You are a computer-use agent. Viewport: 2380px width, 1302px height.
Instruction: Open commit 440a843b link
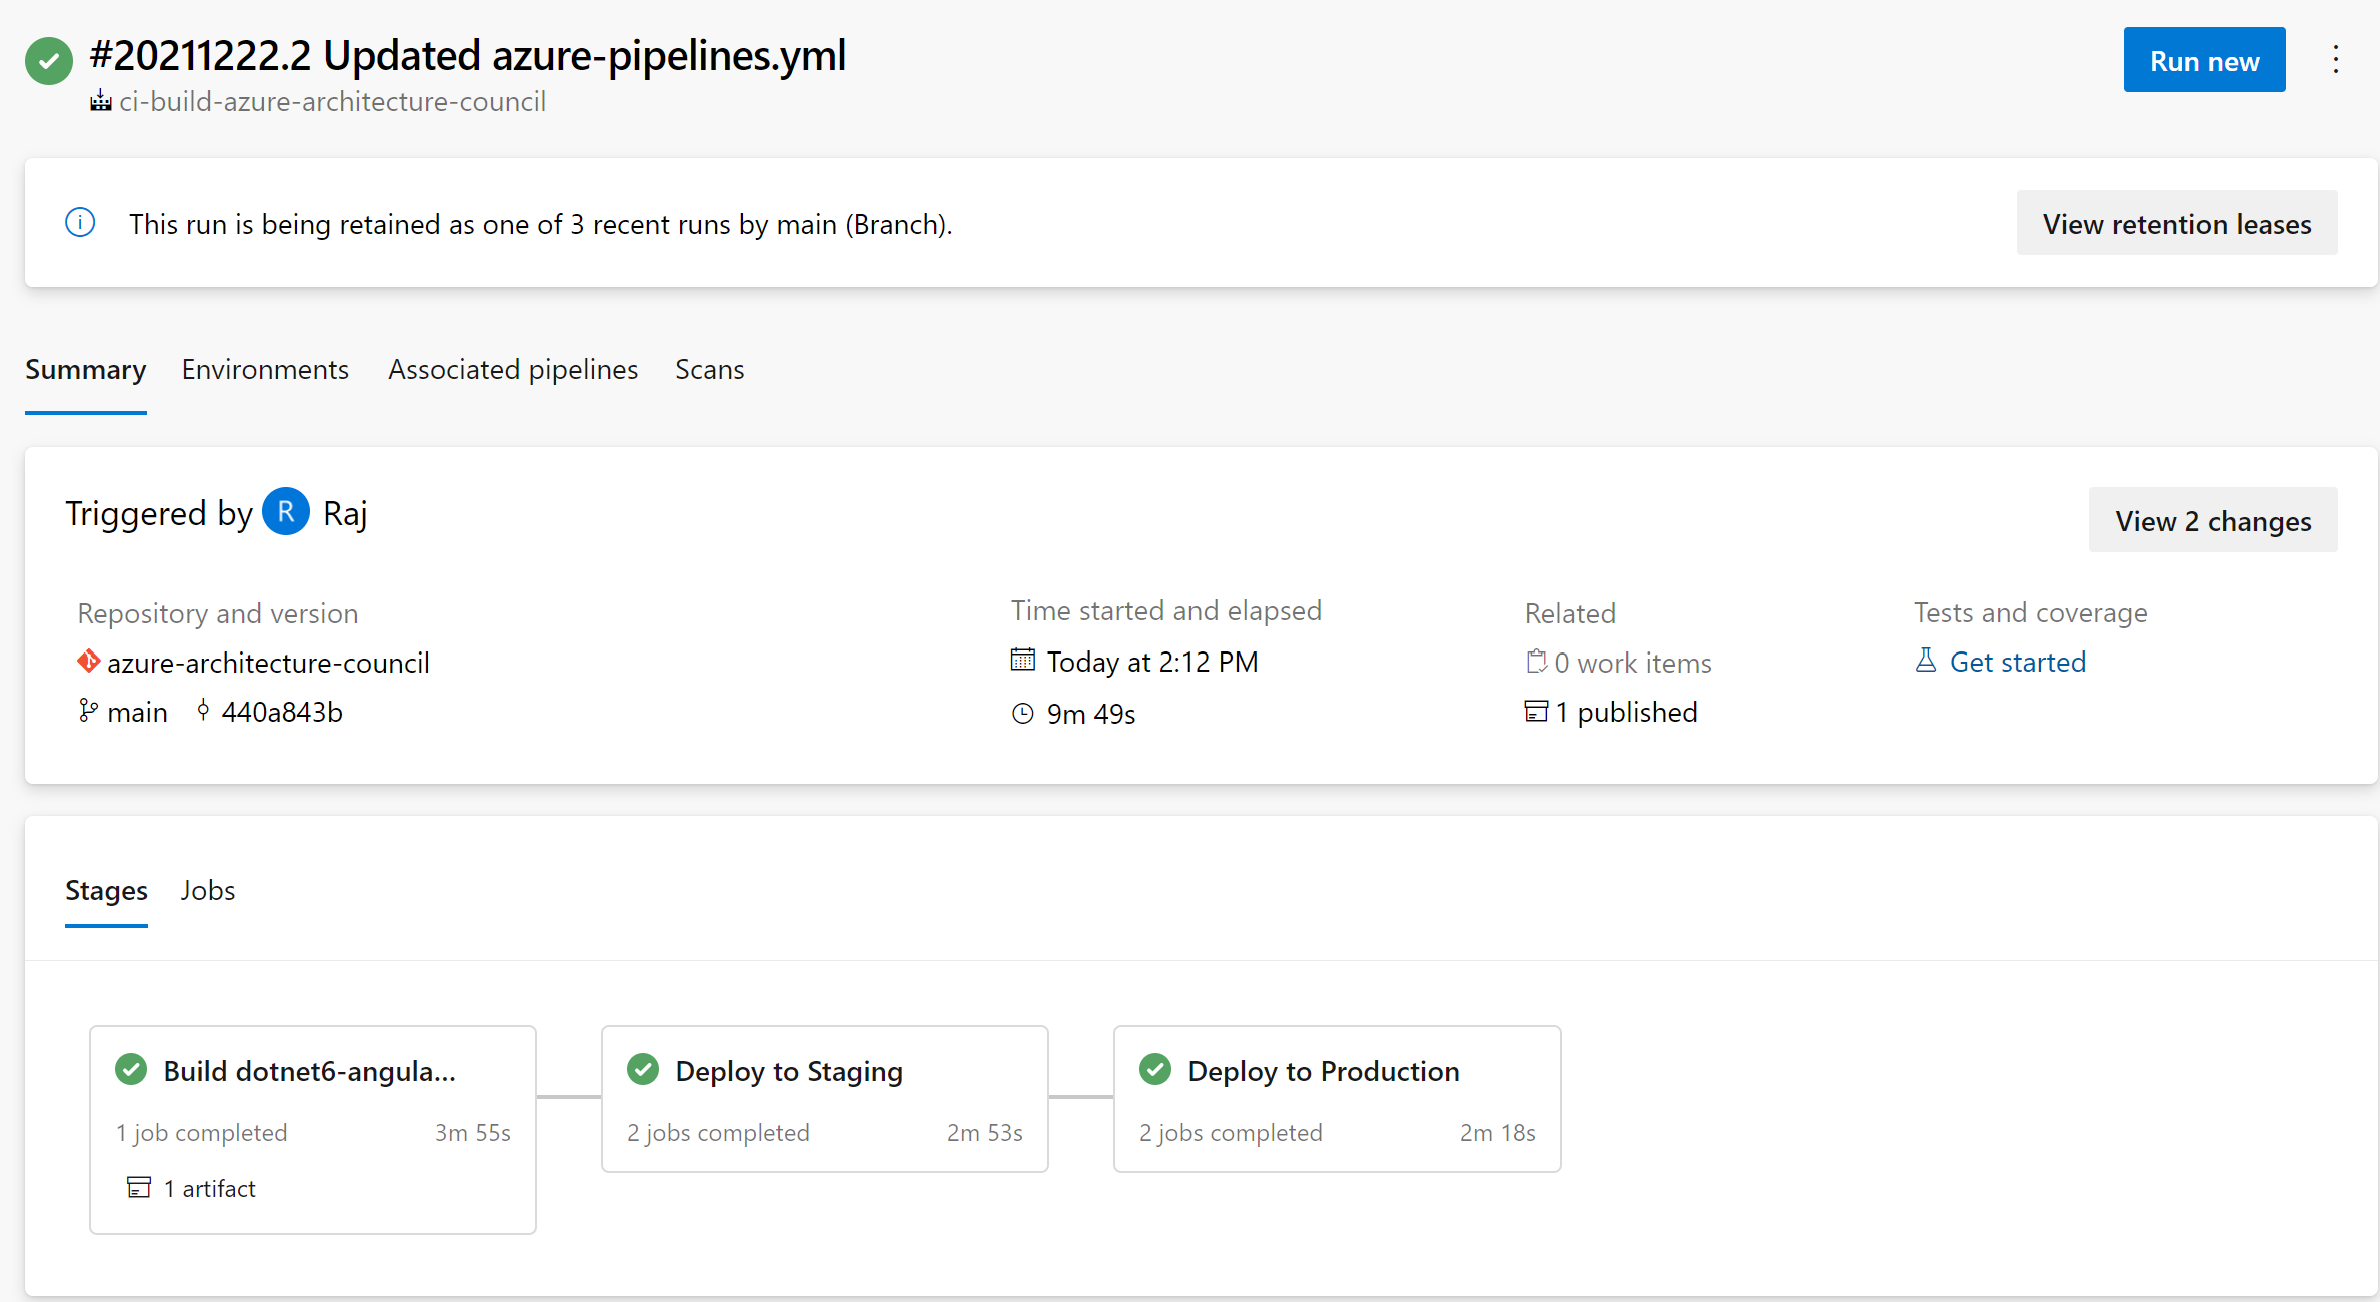point(281,712)
